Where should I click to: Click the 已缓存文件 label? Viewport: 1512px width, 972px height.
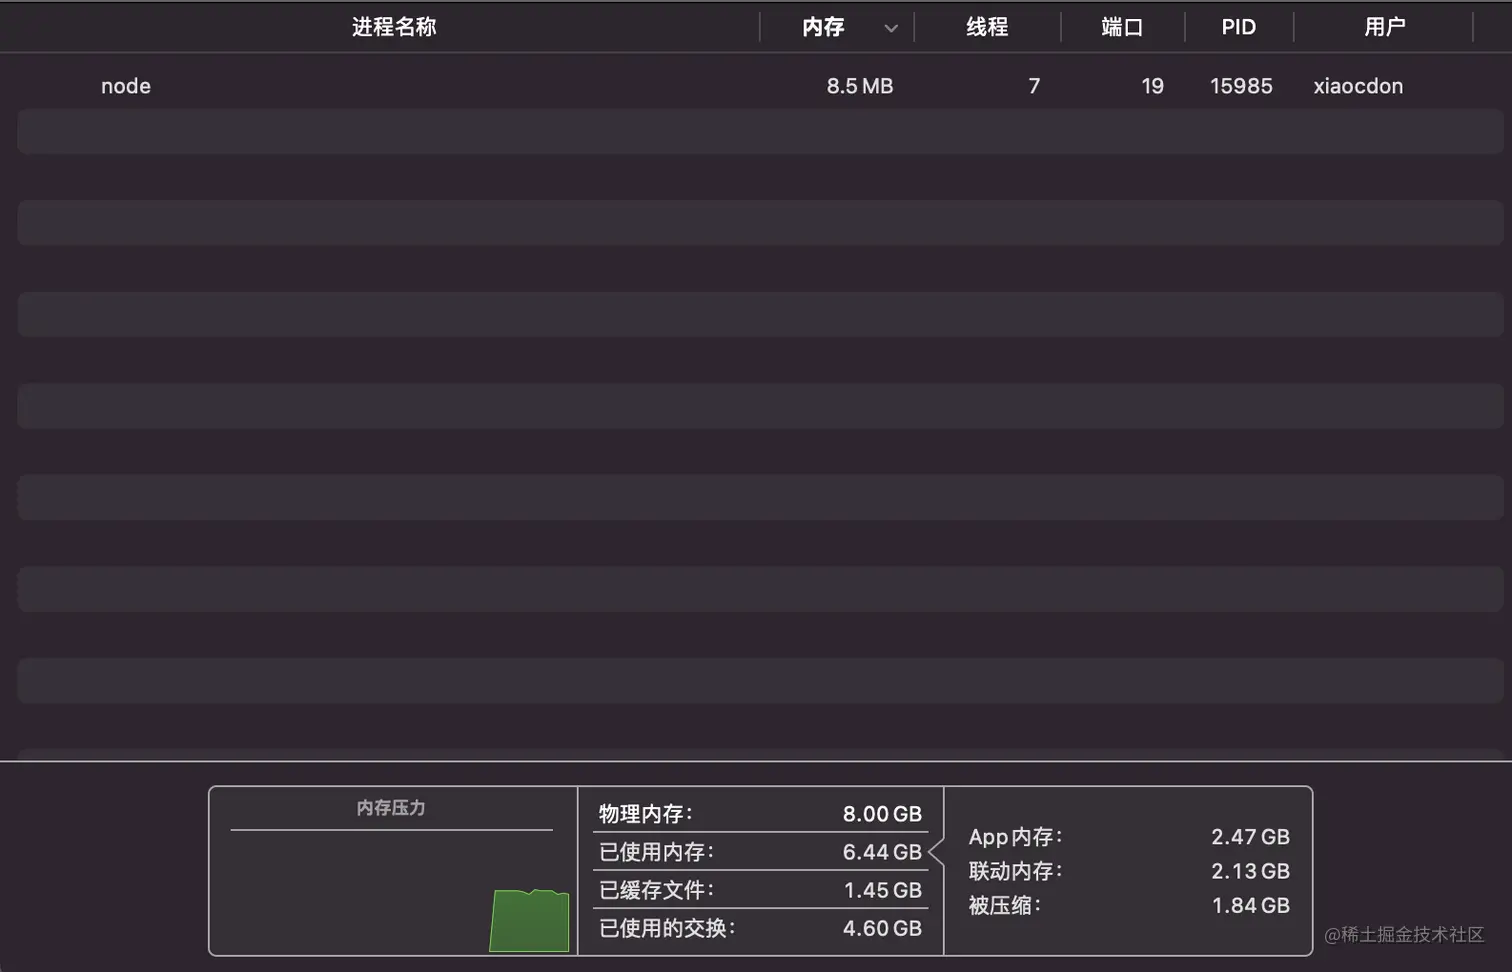coord(657,890)
